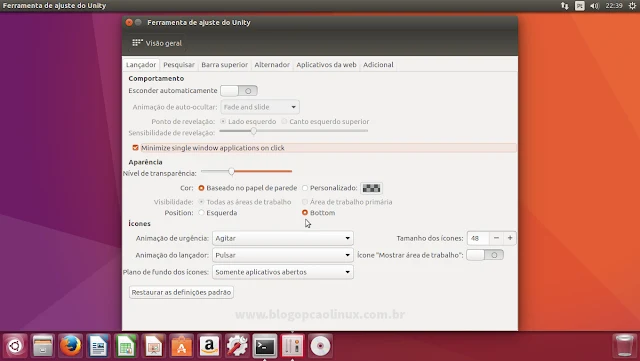
Task: Click the Visão geral grid icon
Action: coord(137,43)
